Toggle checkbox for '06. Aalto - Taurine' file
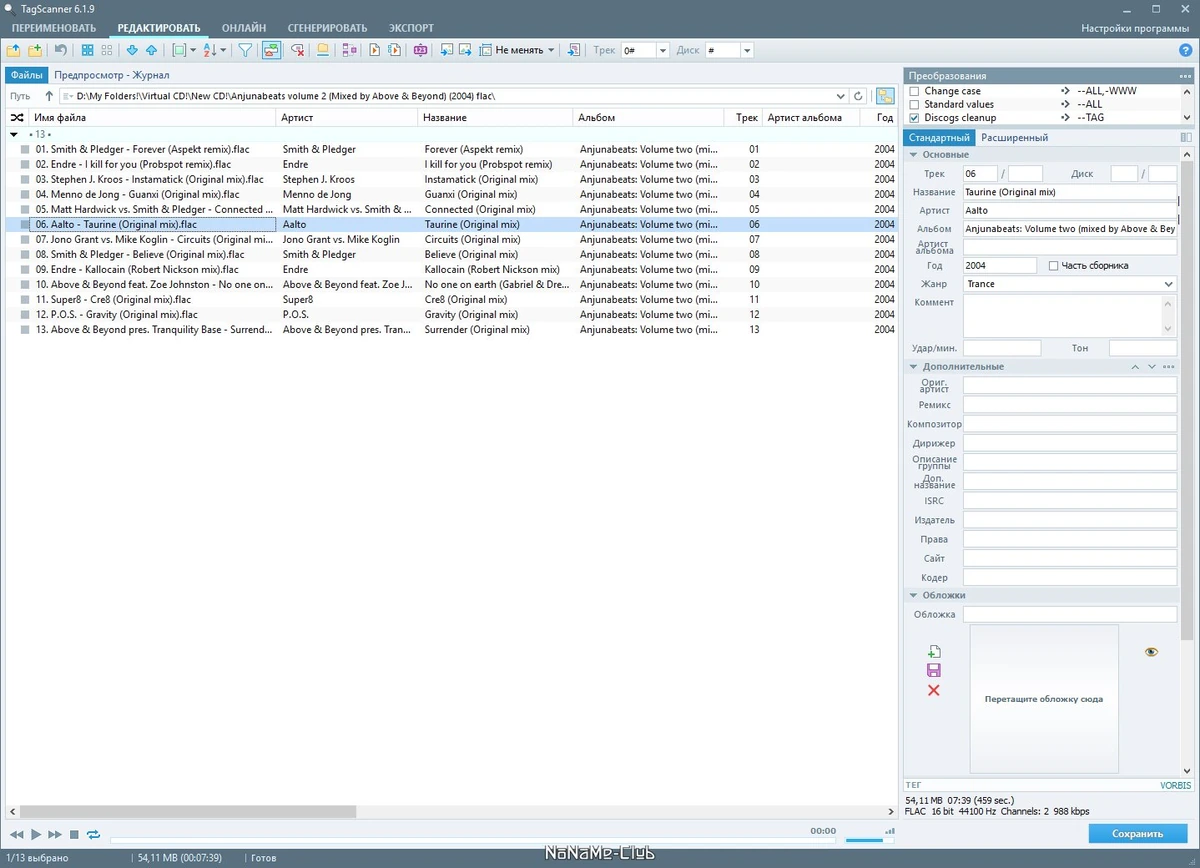 coord(25,224)
